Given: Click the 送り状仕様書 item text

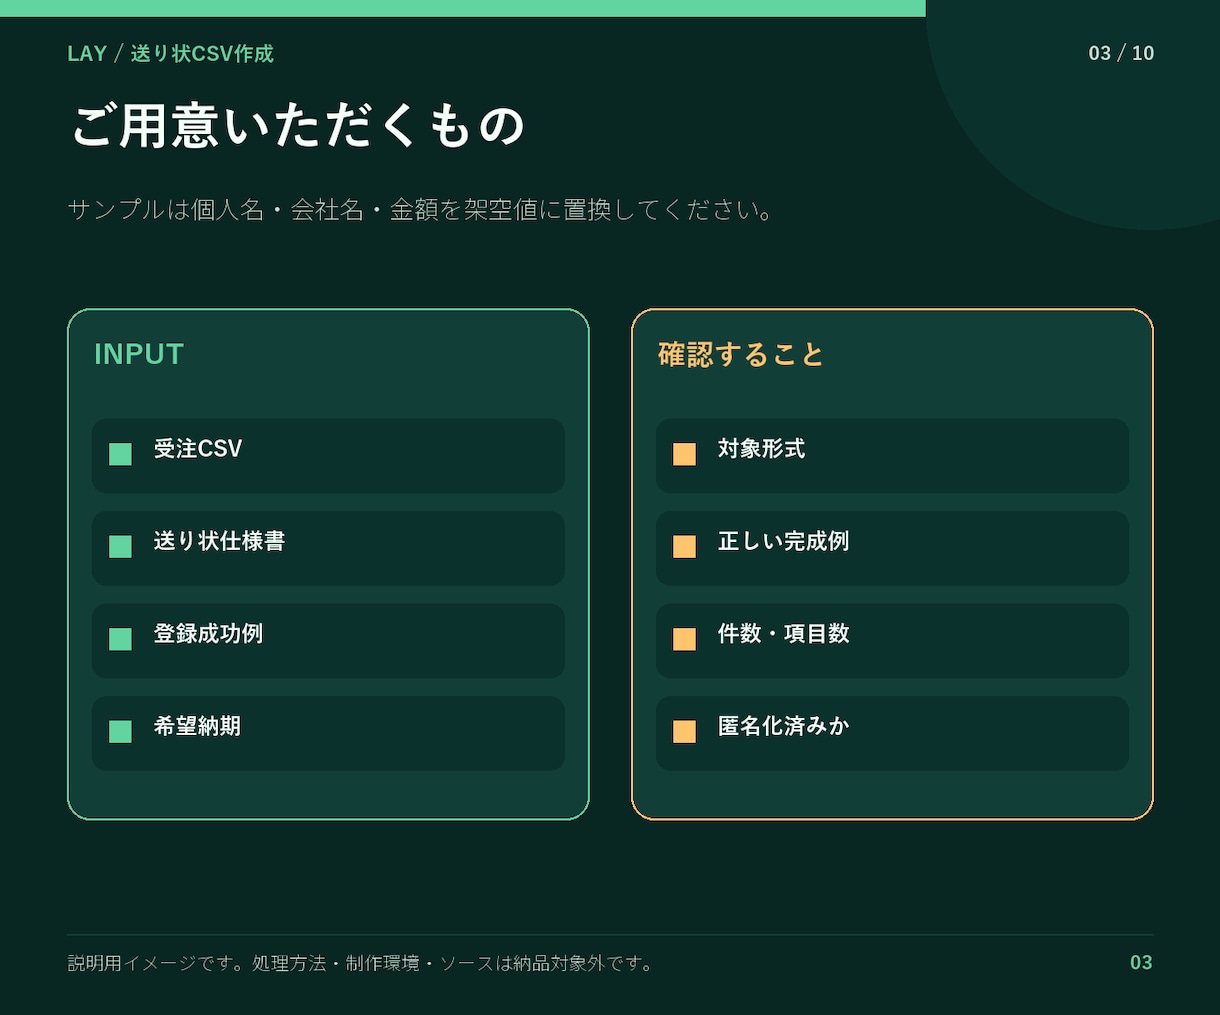Looking at the screenshot, I should 219,541.
